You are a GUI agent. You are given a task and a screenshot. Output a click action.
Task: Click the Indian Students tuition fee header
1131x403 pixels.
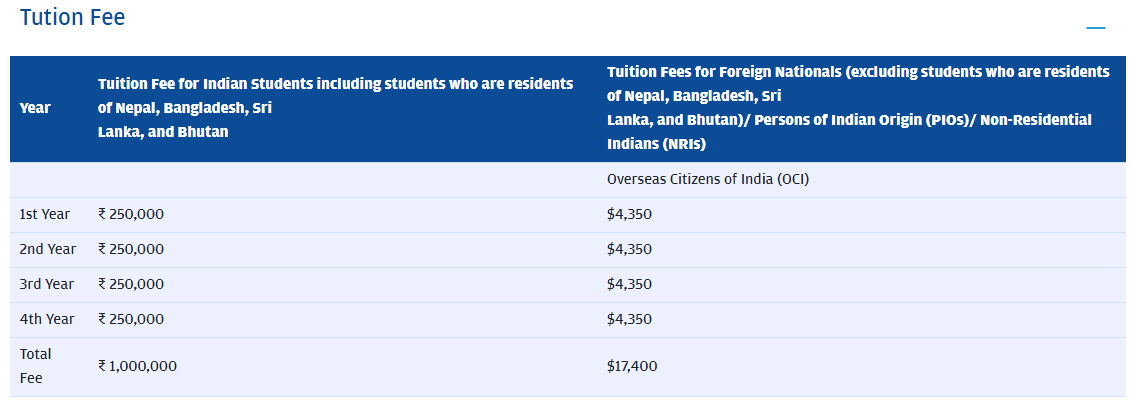(335, 108)
